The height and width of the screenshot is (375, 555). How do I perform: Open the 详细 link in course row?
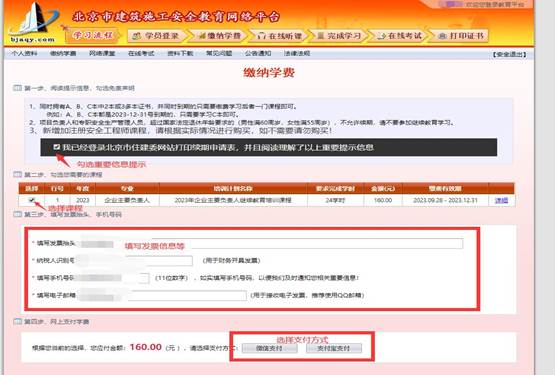501,200
